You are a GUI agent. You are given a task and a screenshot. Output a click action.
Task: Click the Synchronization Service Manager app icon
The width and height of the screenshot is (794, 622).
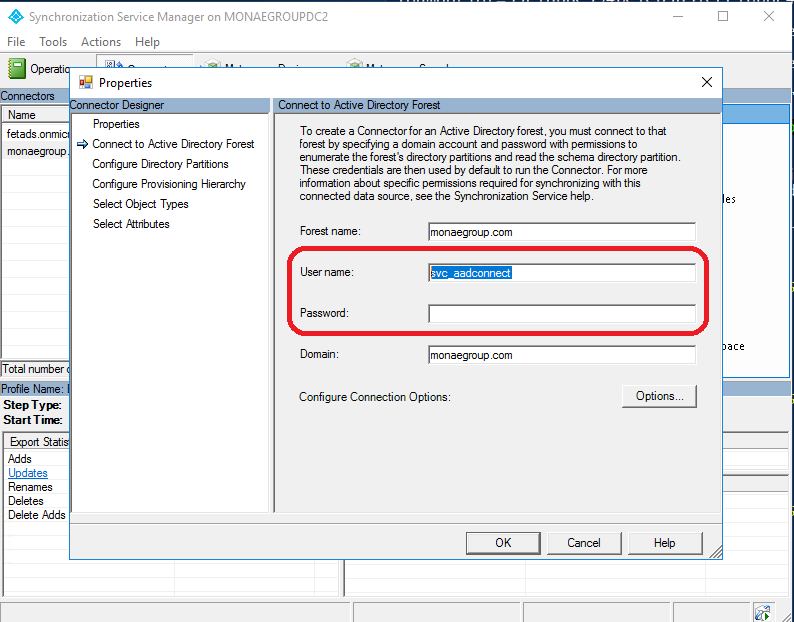[x=14, y=17]
